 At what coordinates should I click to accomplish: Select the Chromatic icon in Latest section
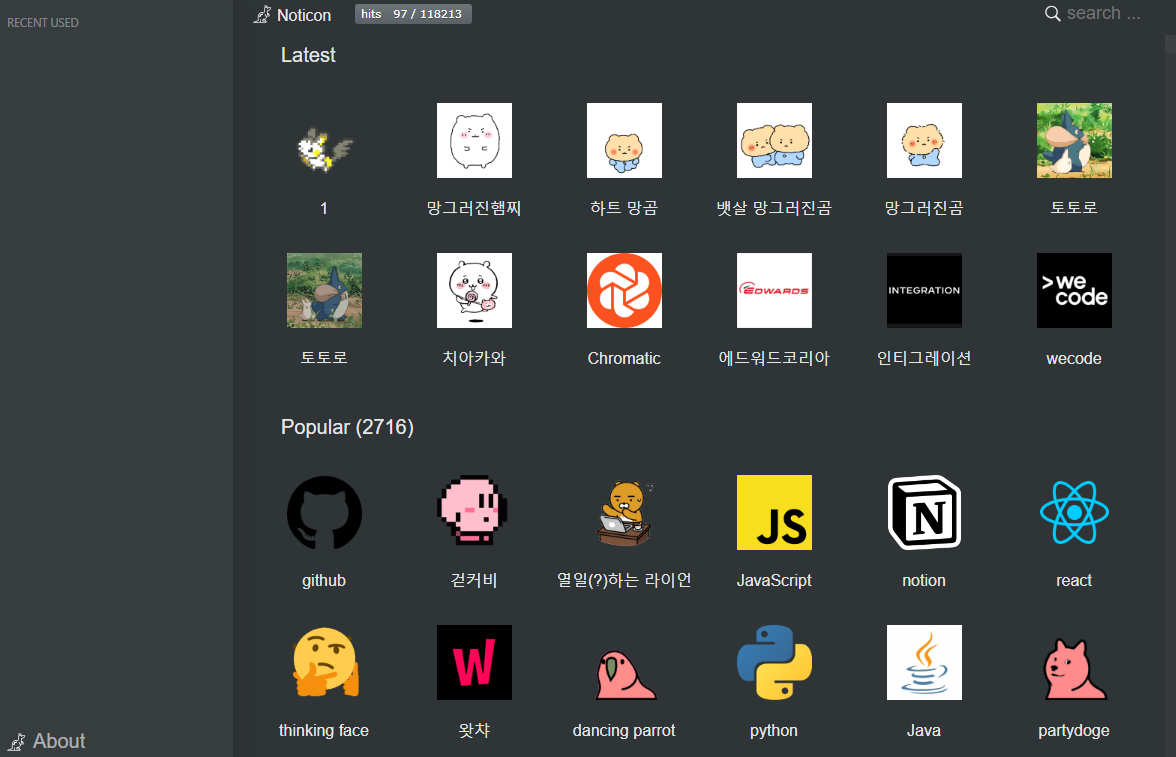[624, 290]
